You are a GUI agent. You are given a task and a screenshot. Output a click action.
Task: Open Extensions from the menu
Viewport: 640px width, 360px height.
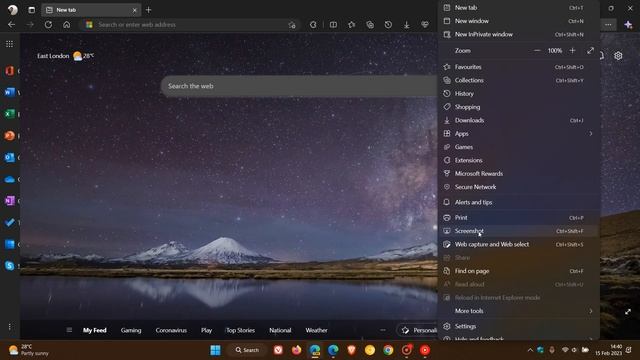pyautogui.click(x=519, y=160)
